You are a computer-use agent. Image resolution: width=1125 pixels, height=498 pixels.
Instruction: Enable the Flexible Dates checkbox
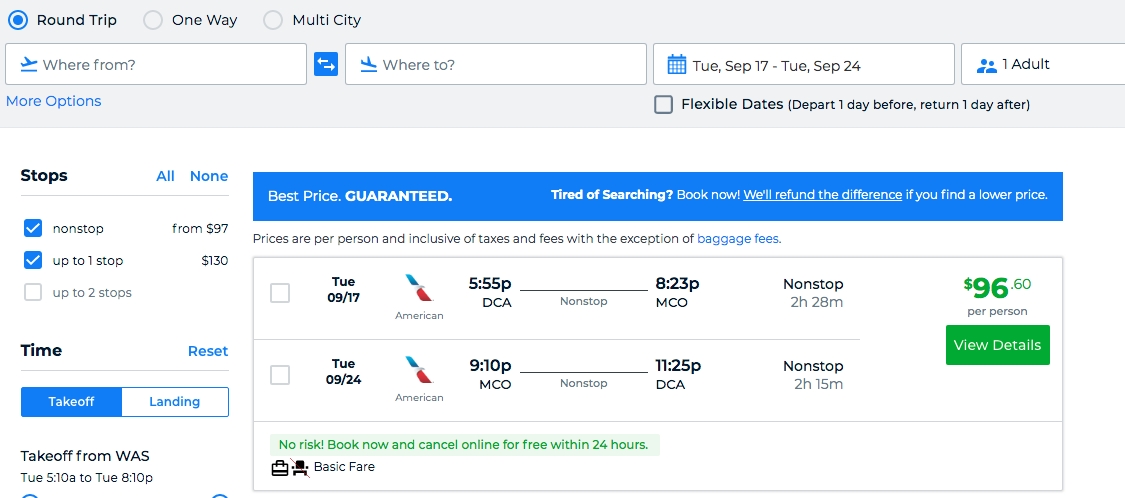pyautogui.click(x=664, y=105)
